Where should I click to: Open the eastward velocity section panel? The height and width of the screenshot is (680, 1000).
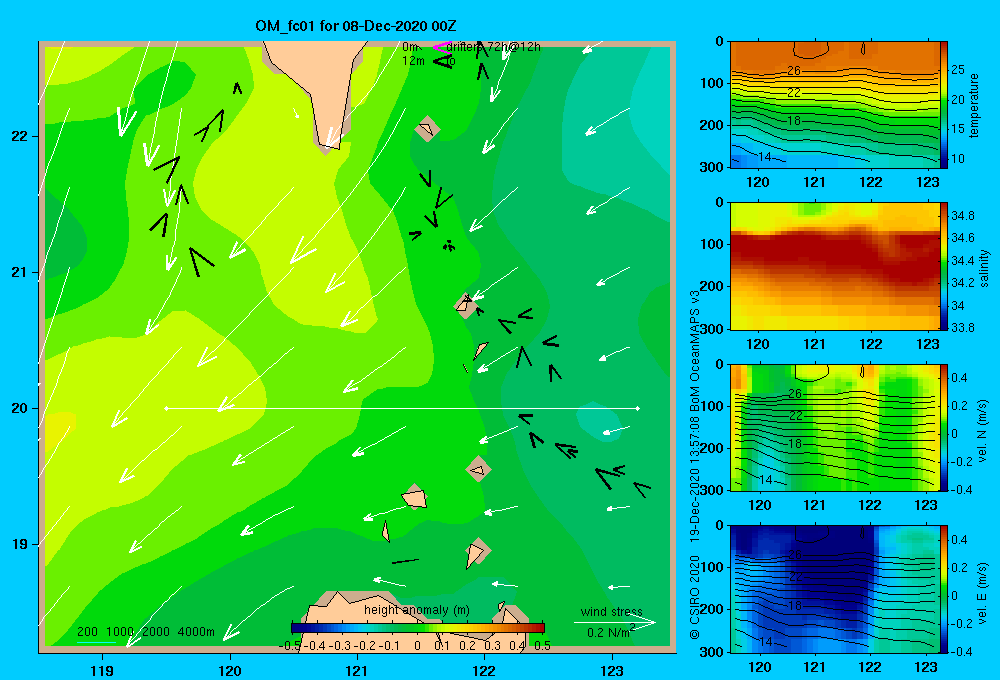(834, 589)
